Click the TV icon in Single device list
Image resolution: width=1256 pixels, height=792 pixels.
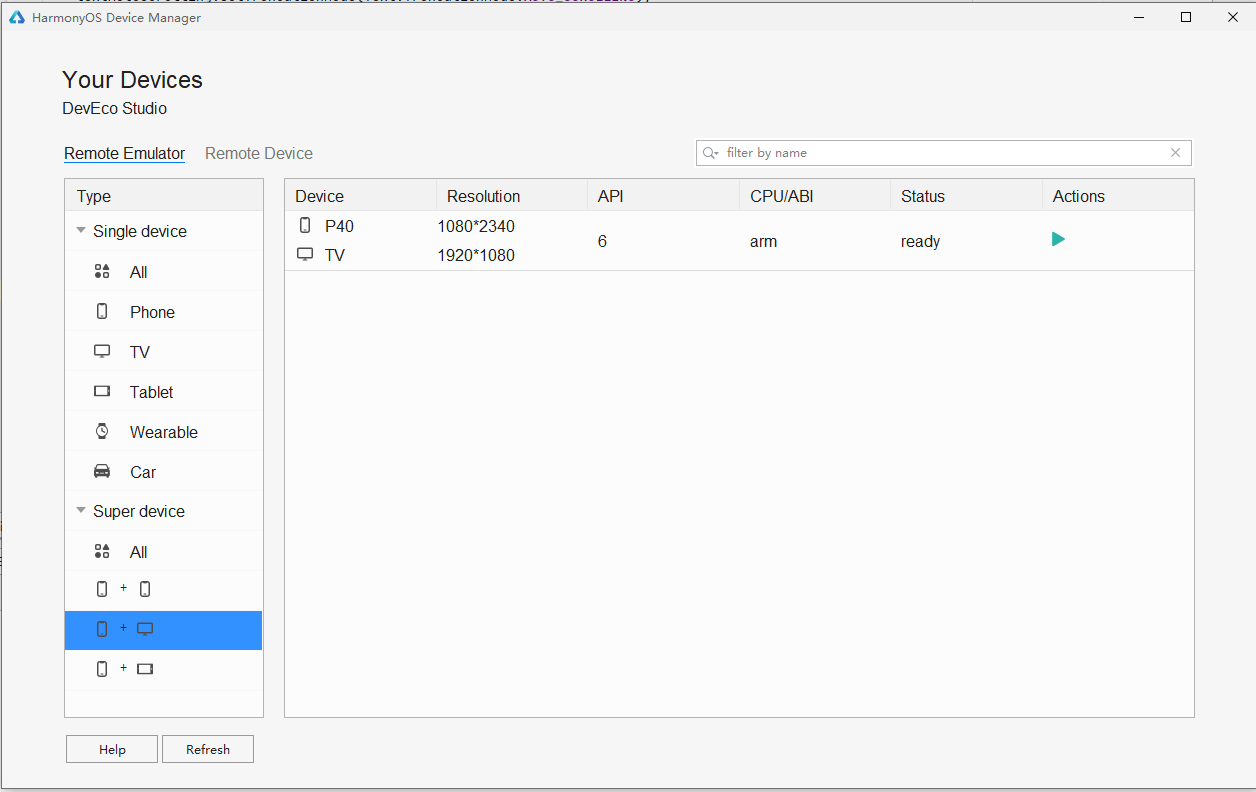click(102, 351)
